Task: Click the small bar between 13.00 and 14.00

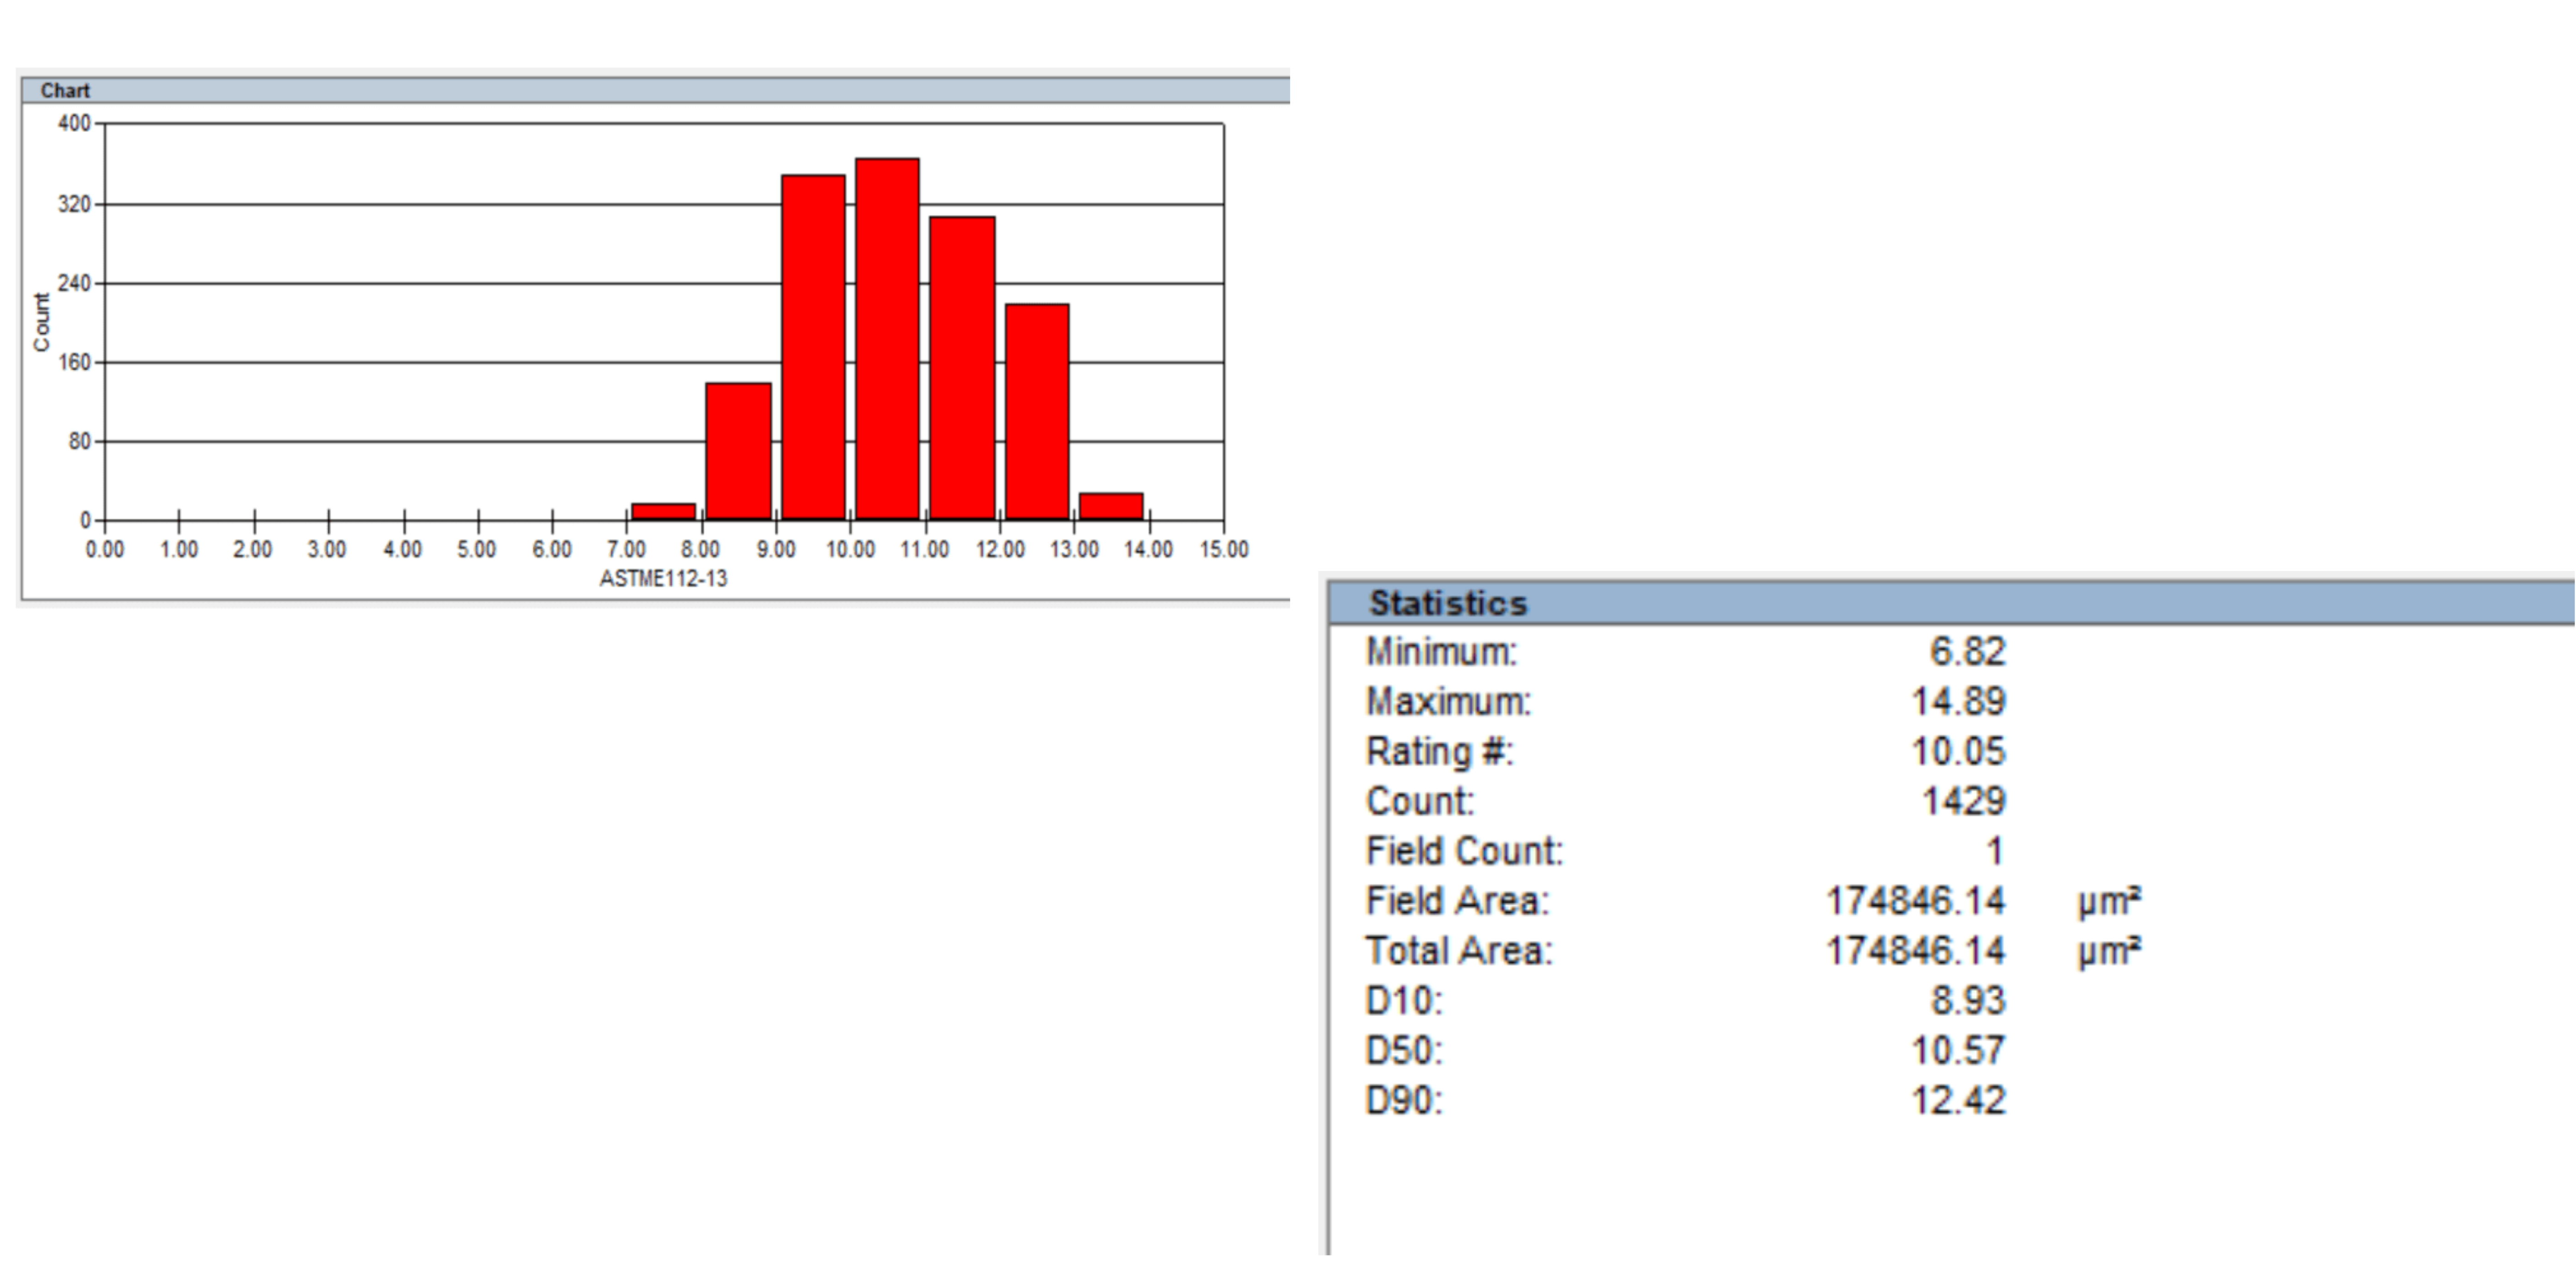Action: click(1111, 506)
